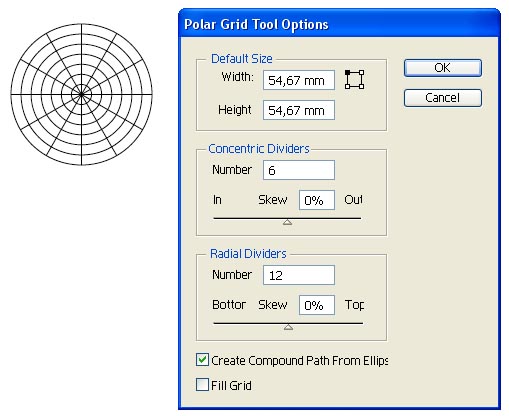Click the Radial Dividers skew slider handle

click(288, 327)
